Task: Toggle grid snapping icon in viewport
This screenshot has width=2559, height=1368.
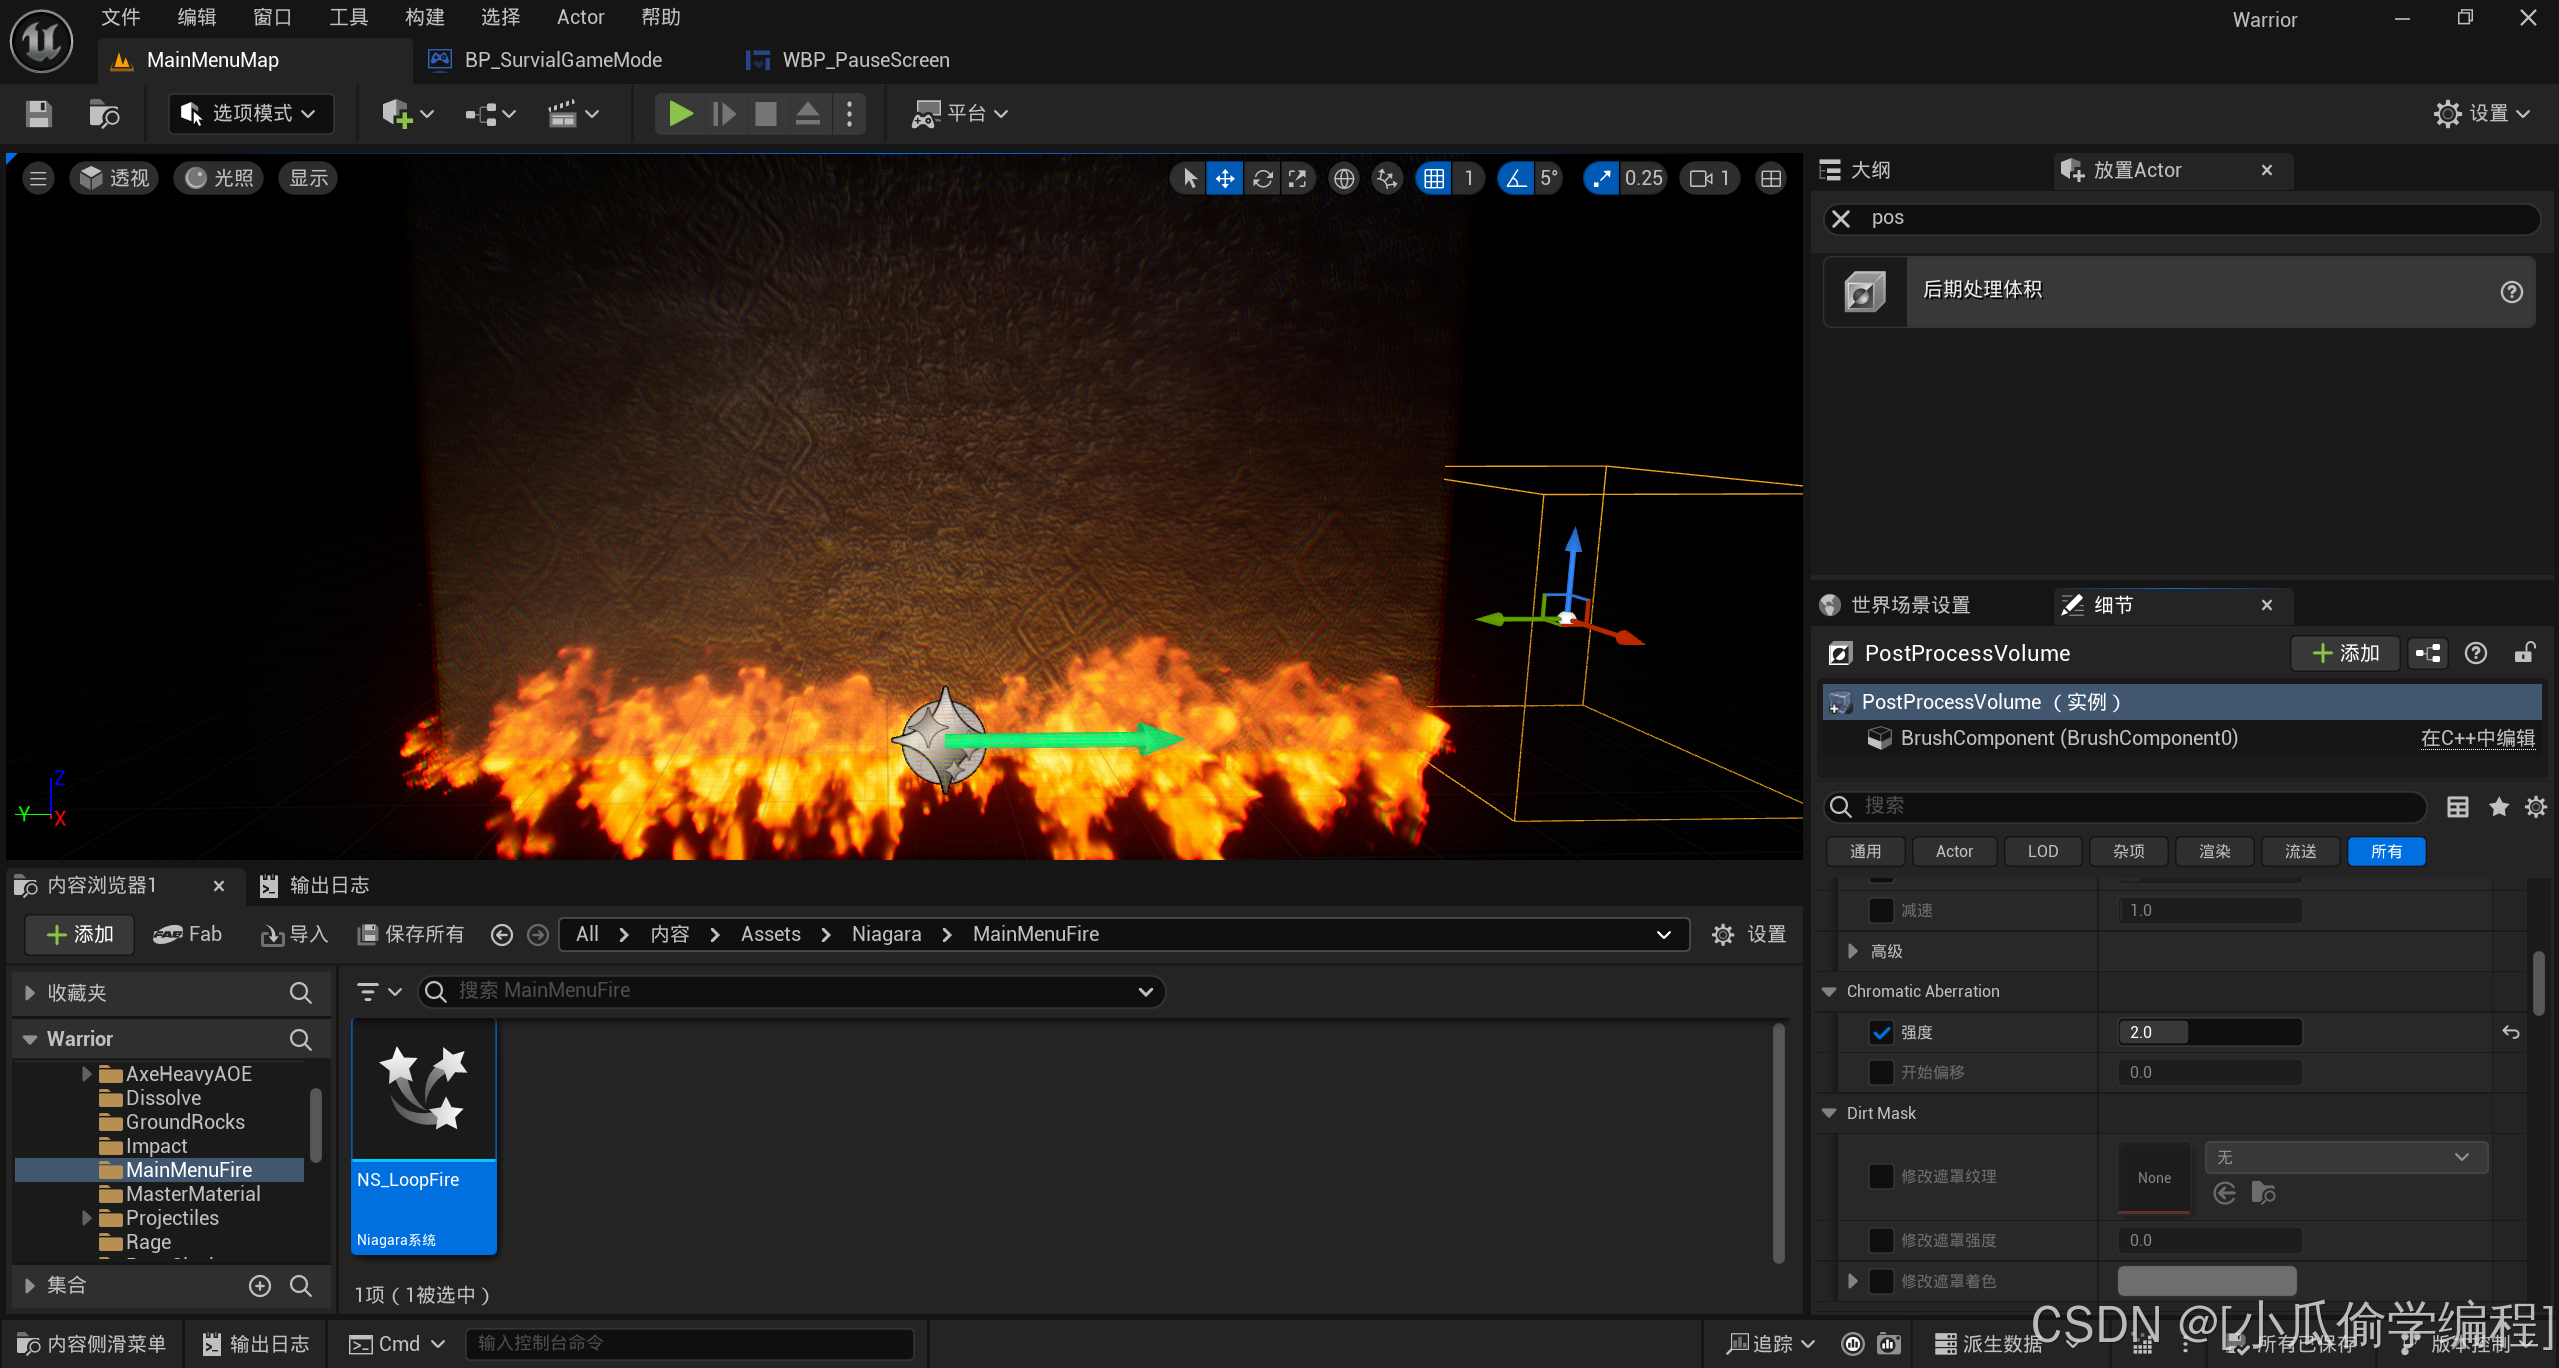Action: pos(1434,179)
